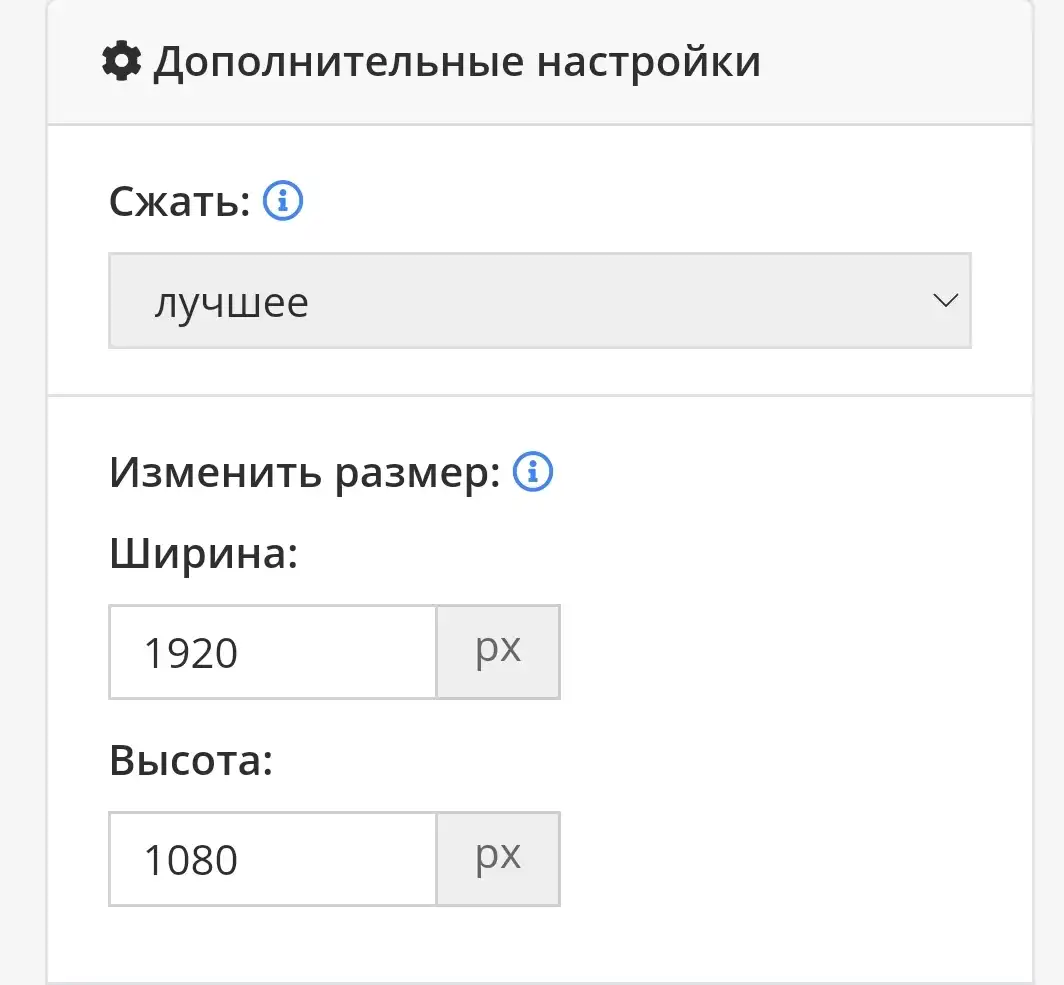Click the dropdown chevron arrow of compression selector
The image size is (1064, 985).
tap(945, 300)
